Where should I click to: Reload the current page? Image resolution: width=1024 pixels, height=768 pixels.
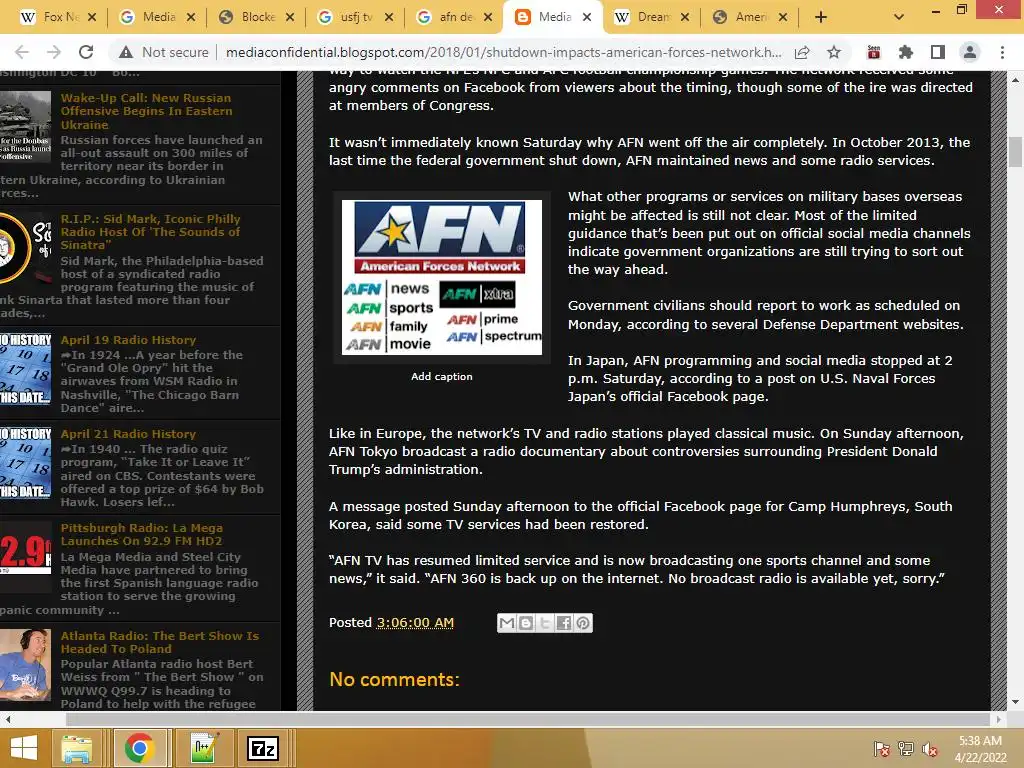pos(86,52)
